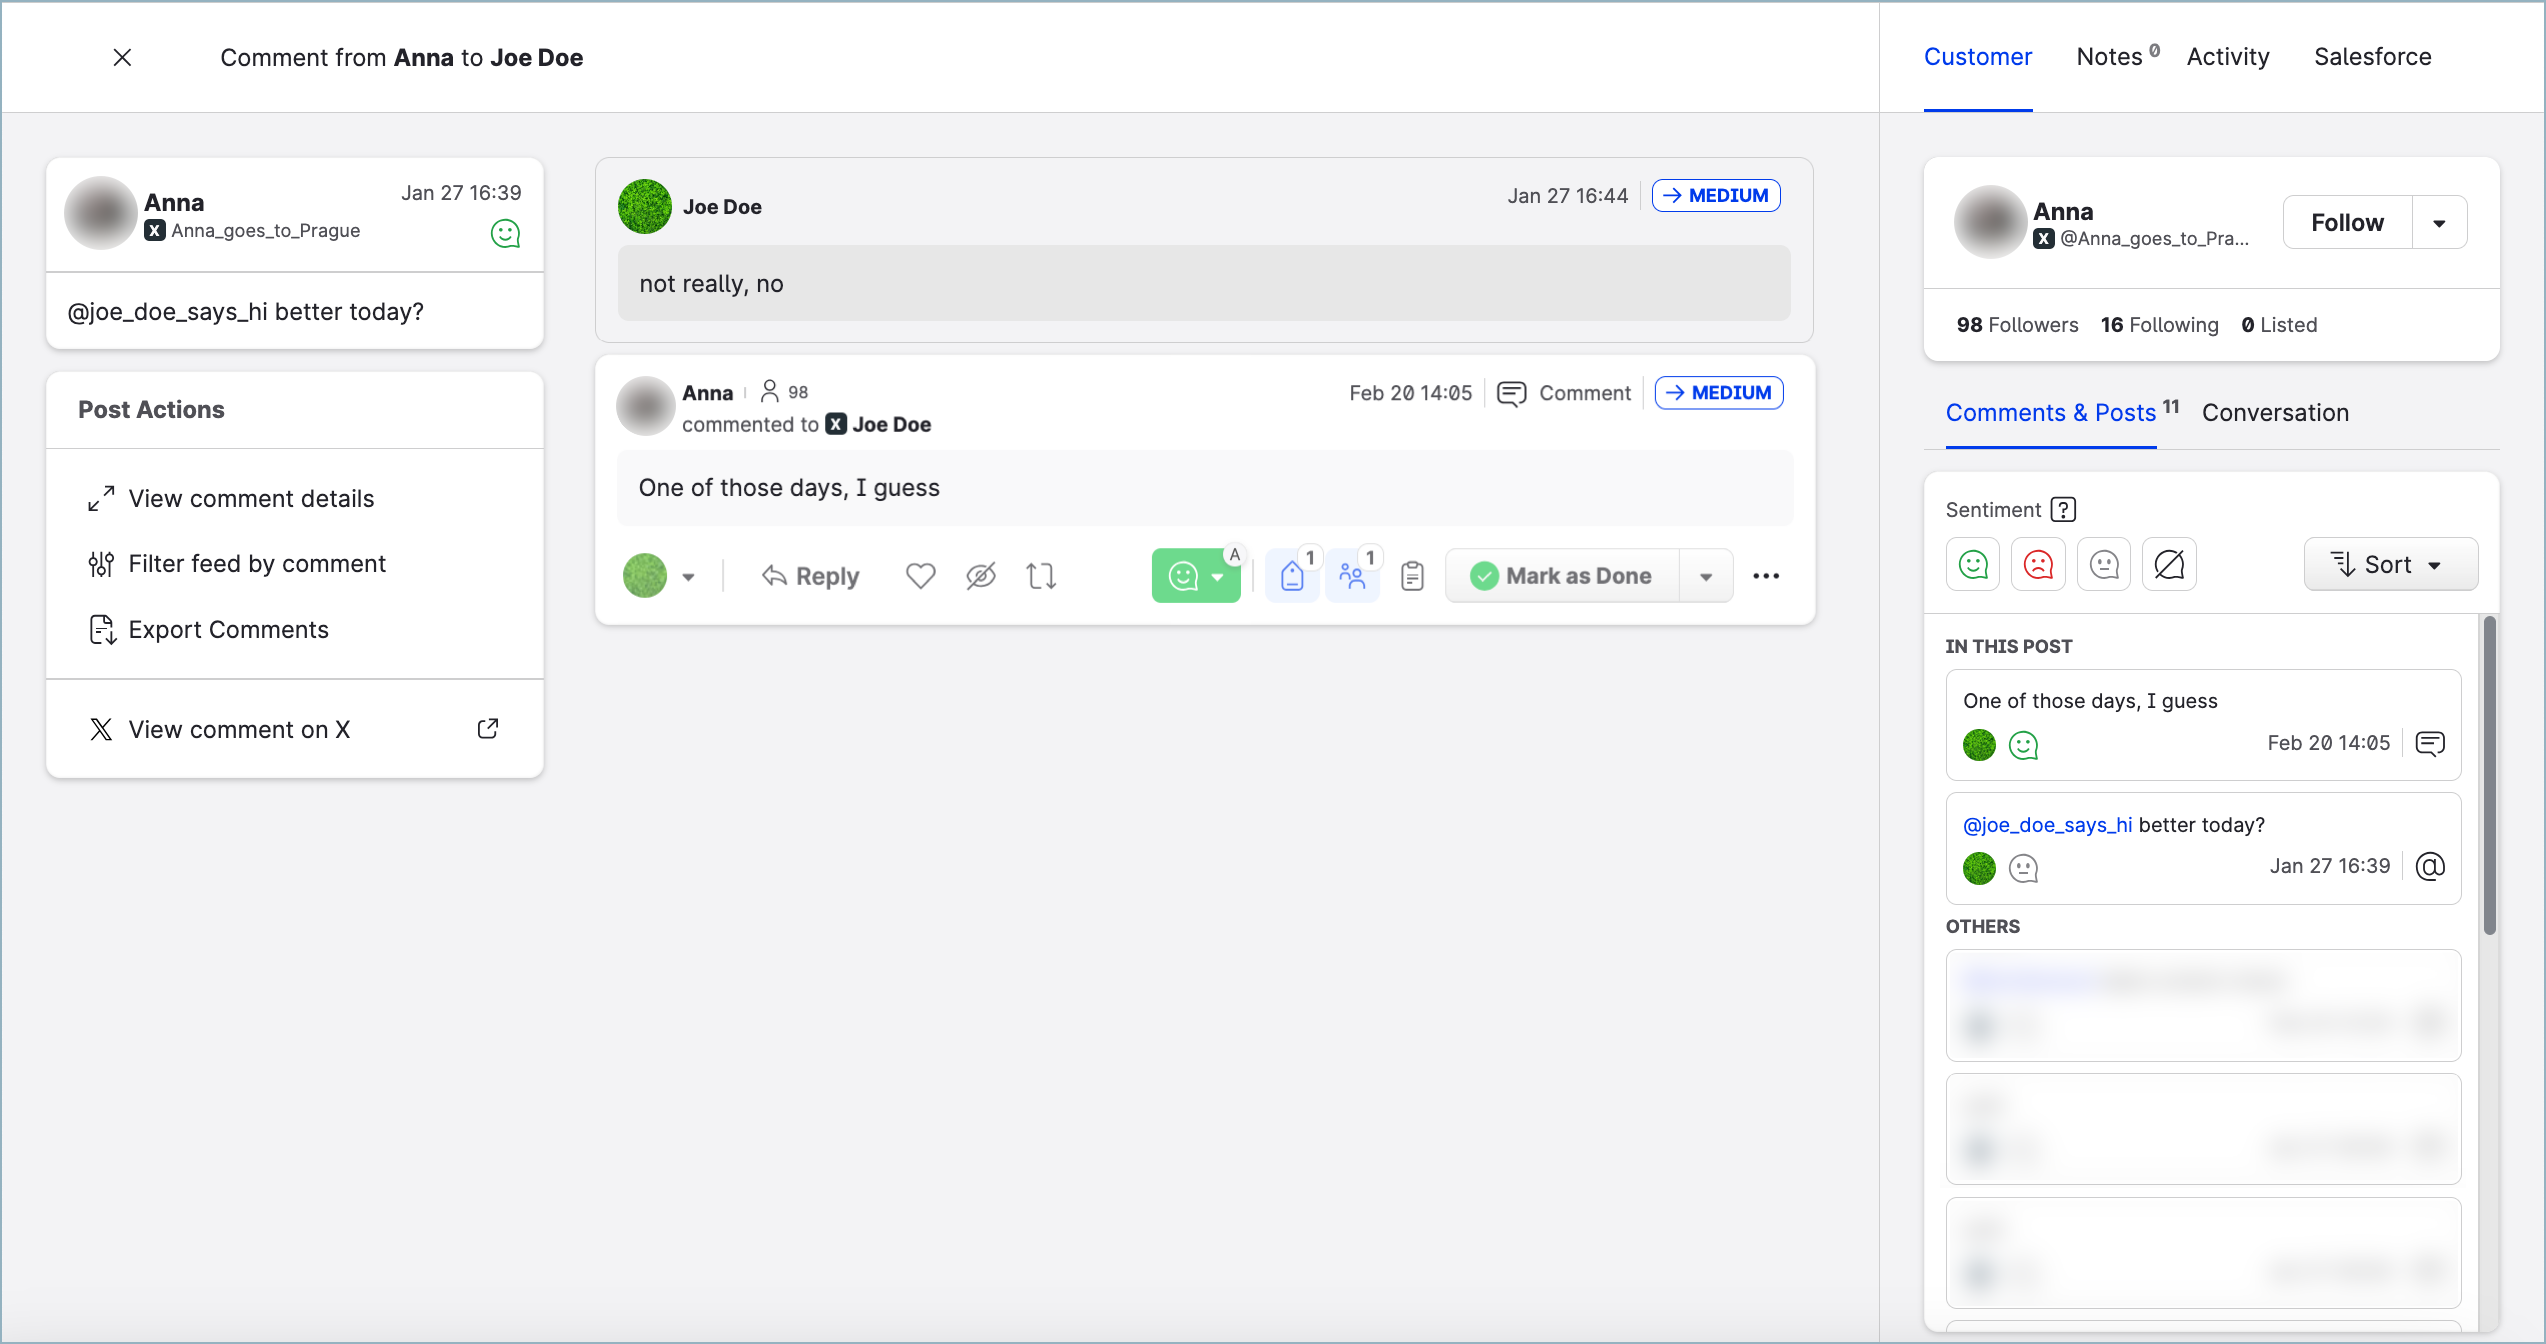Toggle the positive sentiment filter
This screenshot has width=2546, height=1344.
(1973, 565)
